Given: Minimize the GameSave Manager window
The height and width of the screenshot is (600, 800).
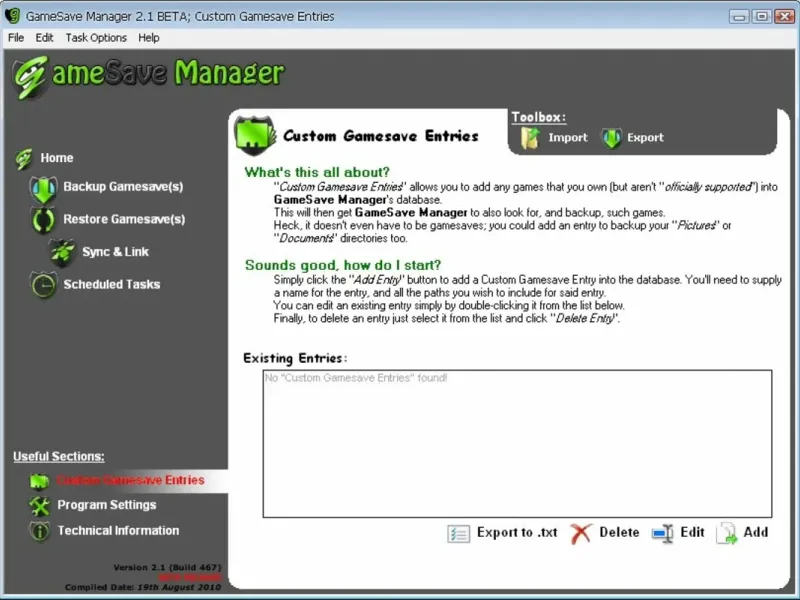Looking at the screenshot, I should [738, 16].
